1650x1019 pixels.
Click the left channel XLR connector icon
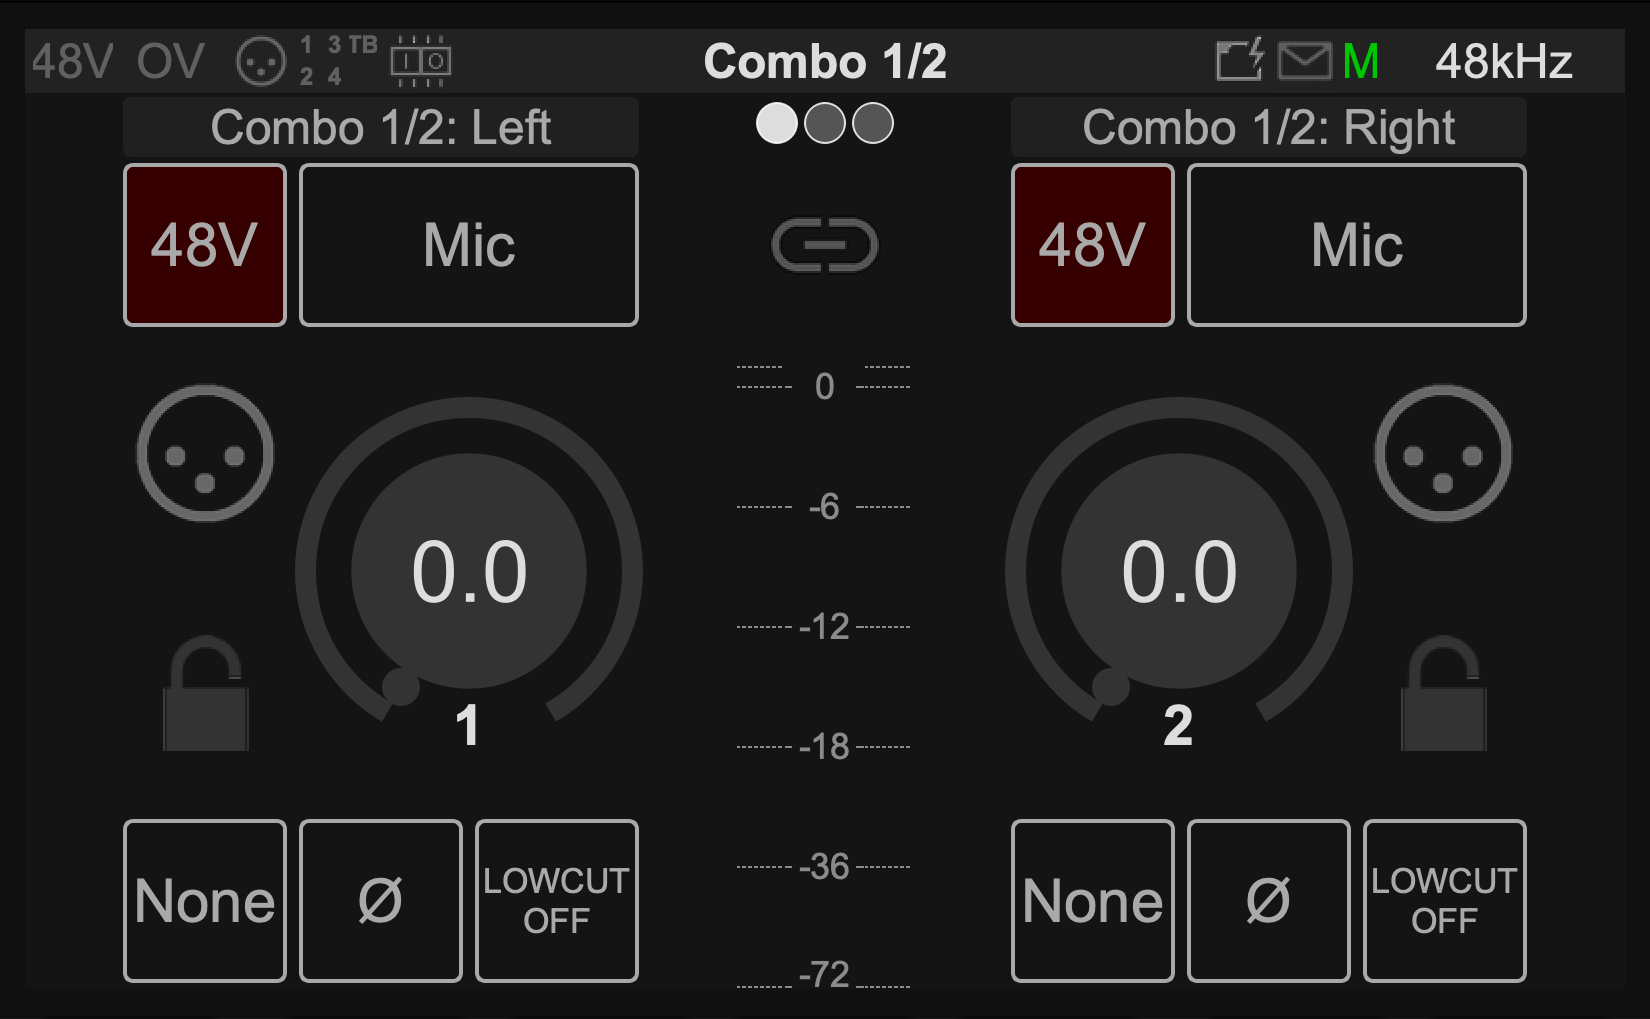[x=205, y=454]
